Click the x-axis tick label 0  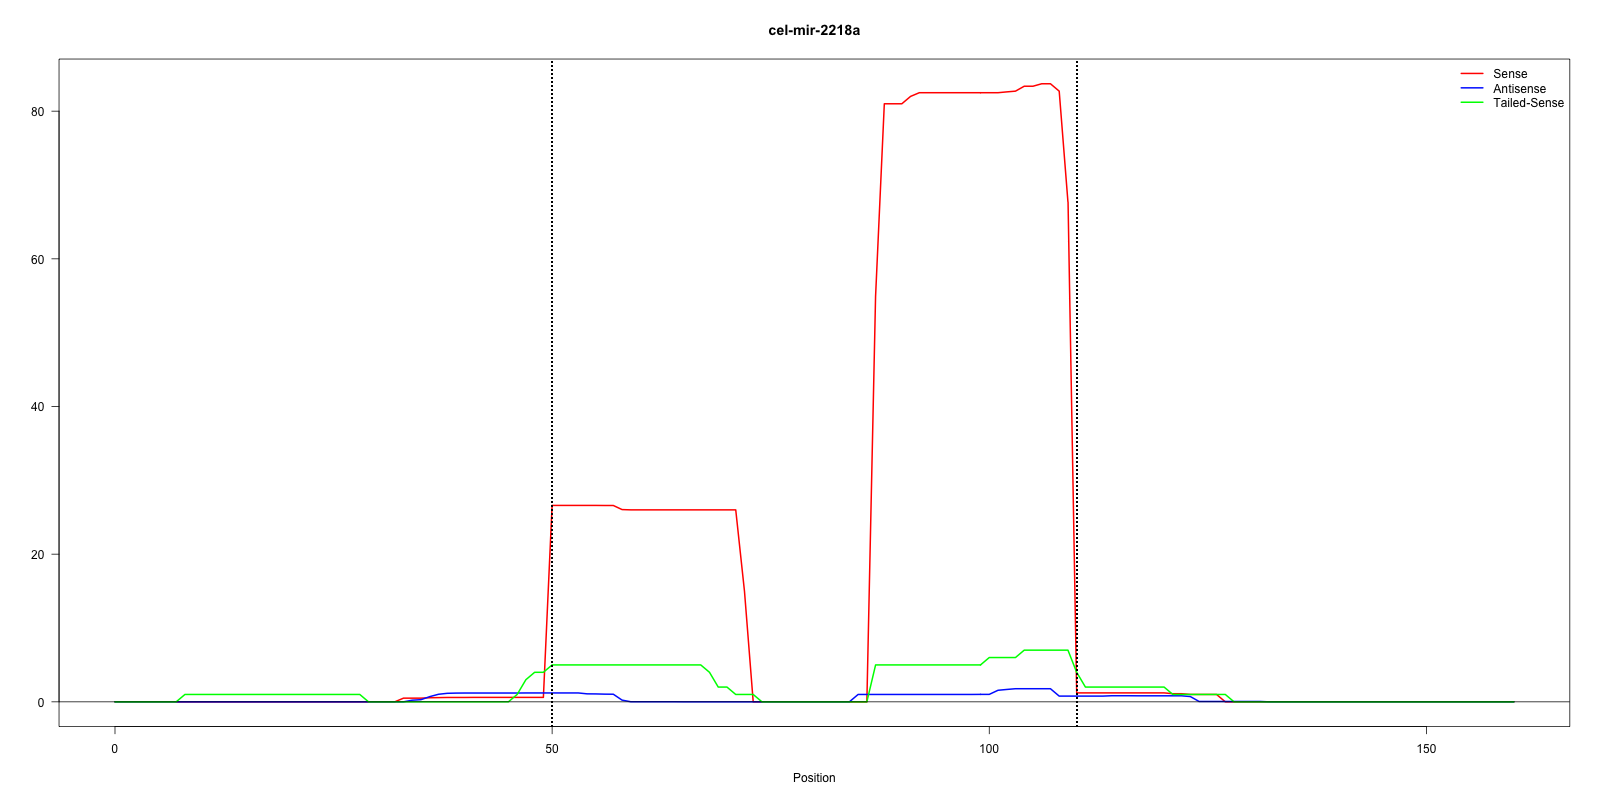coord(115,749)
